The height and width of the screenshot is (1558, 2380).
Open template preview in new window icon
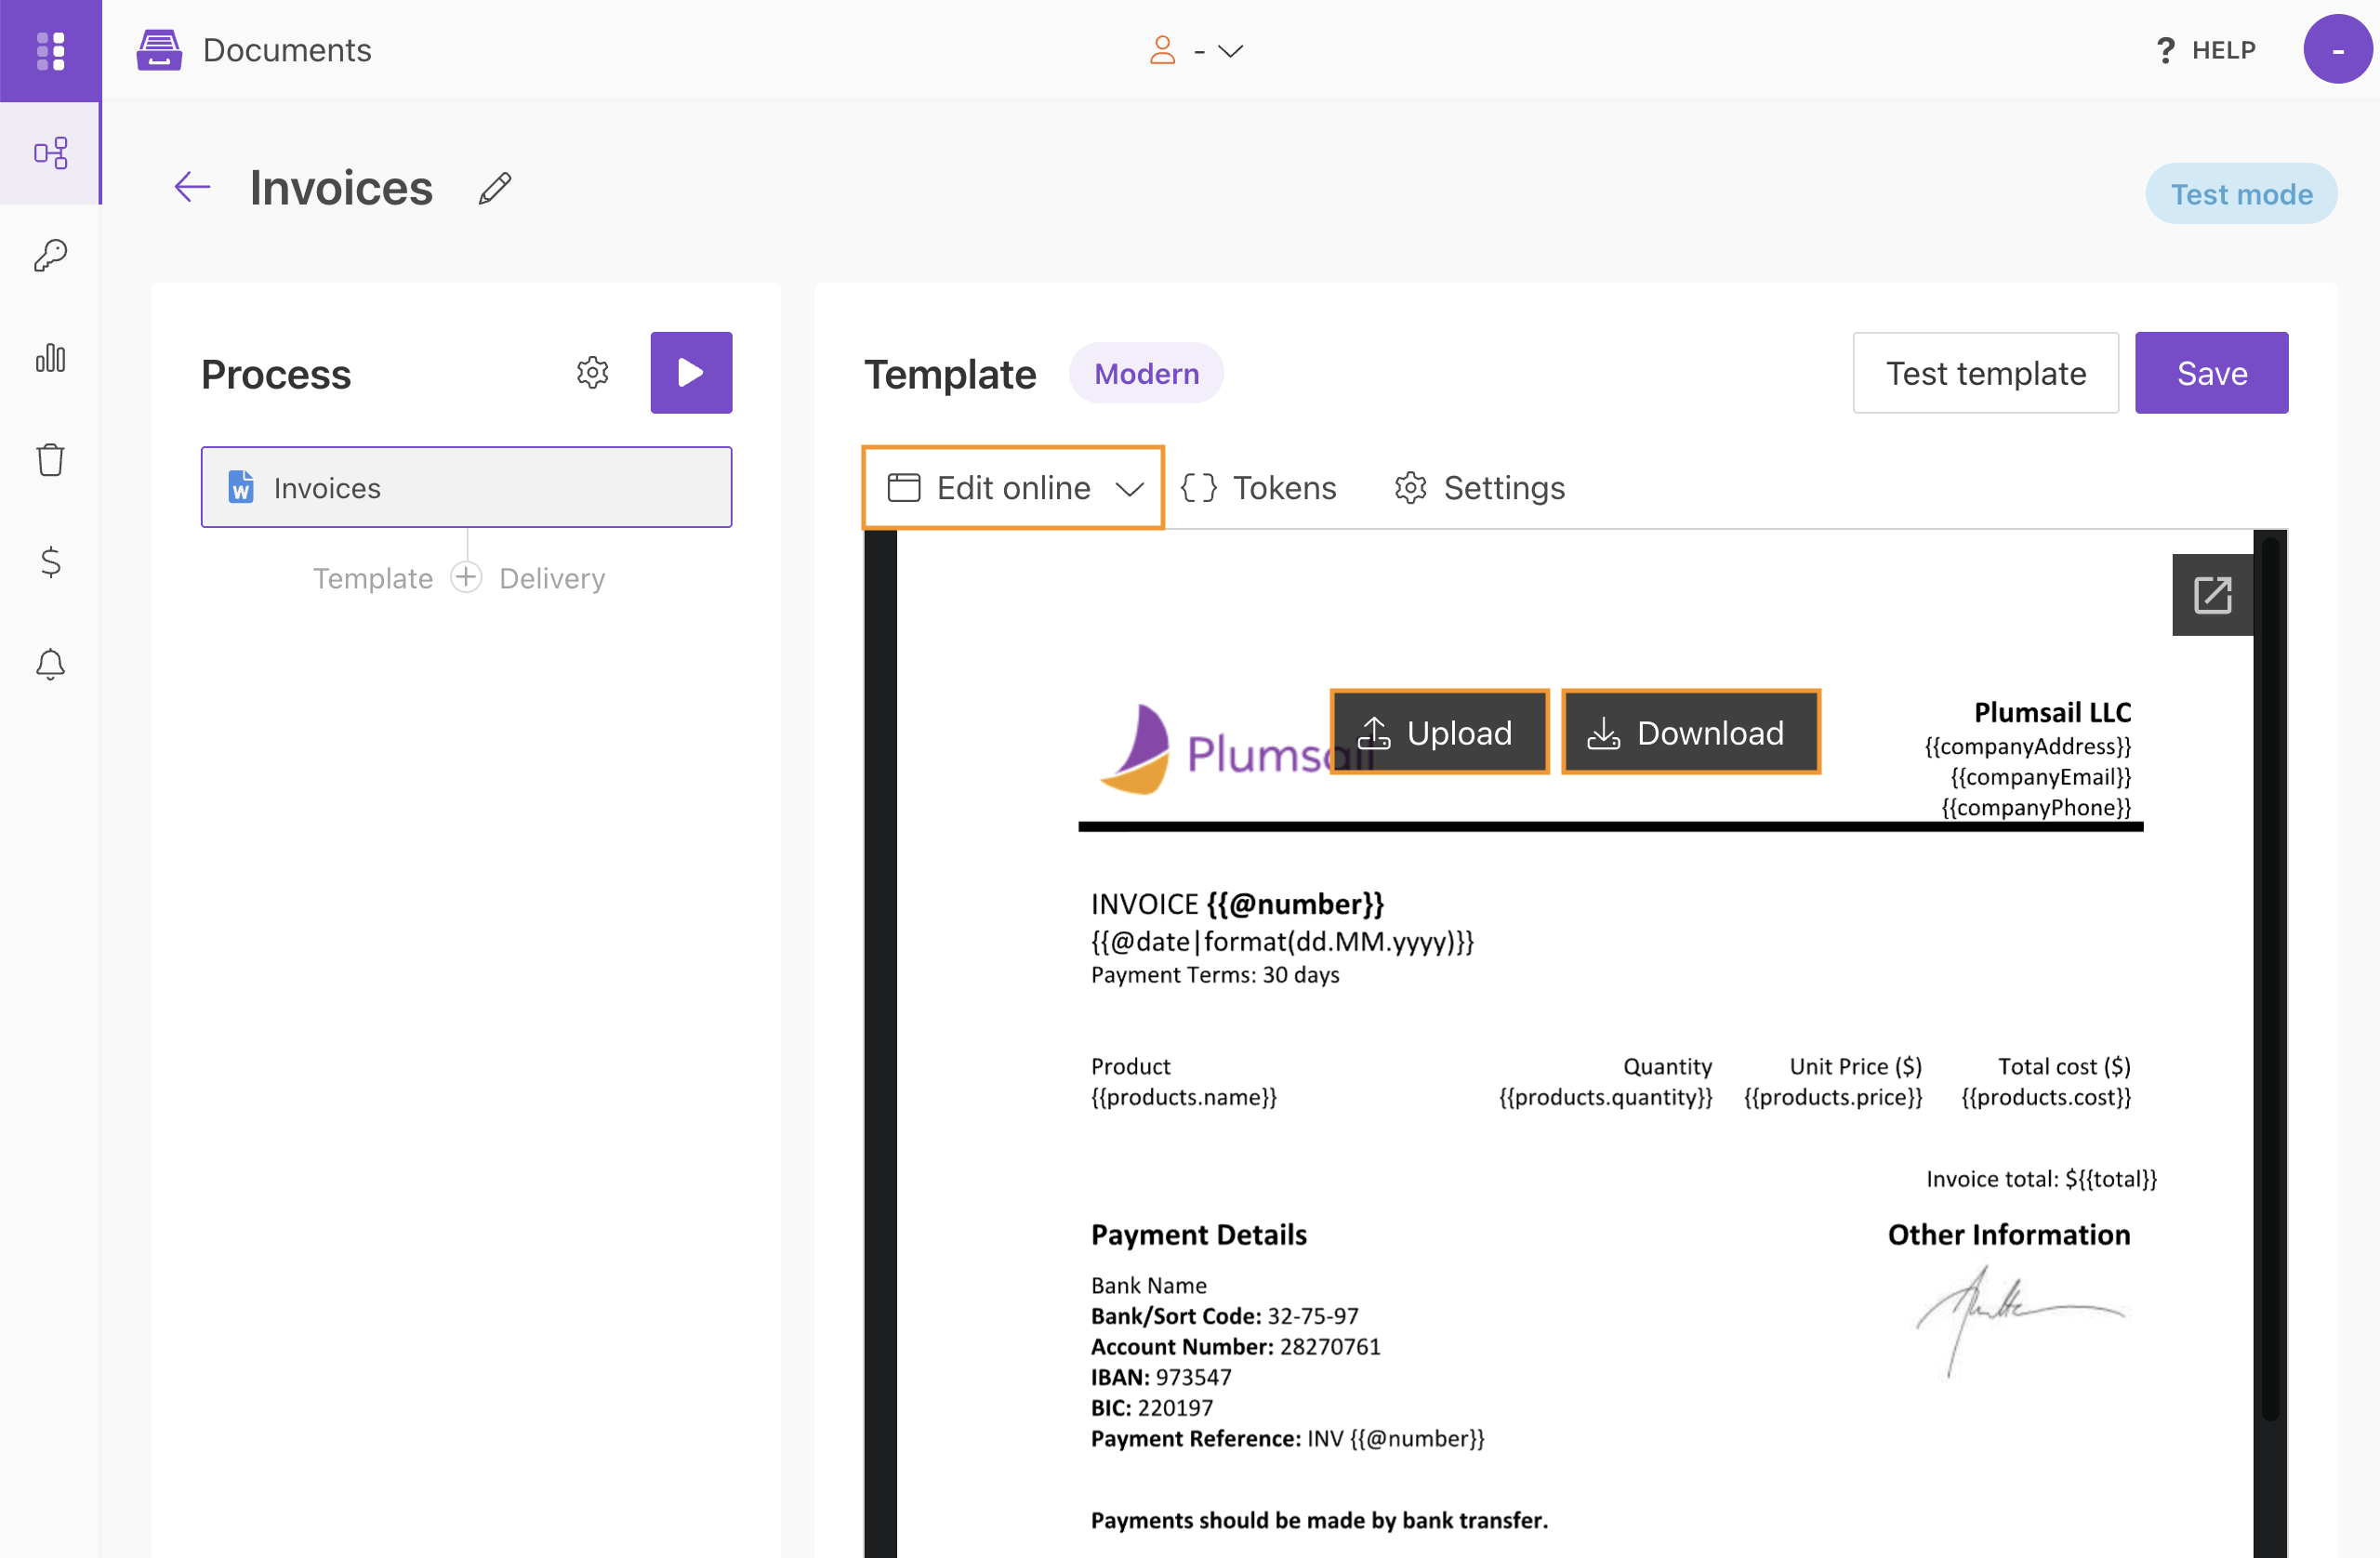pos(2212,595)
